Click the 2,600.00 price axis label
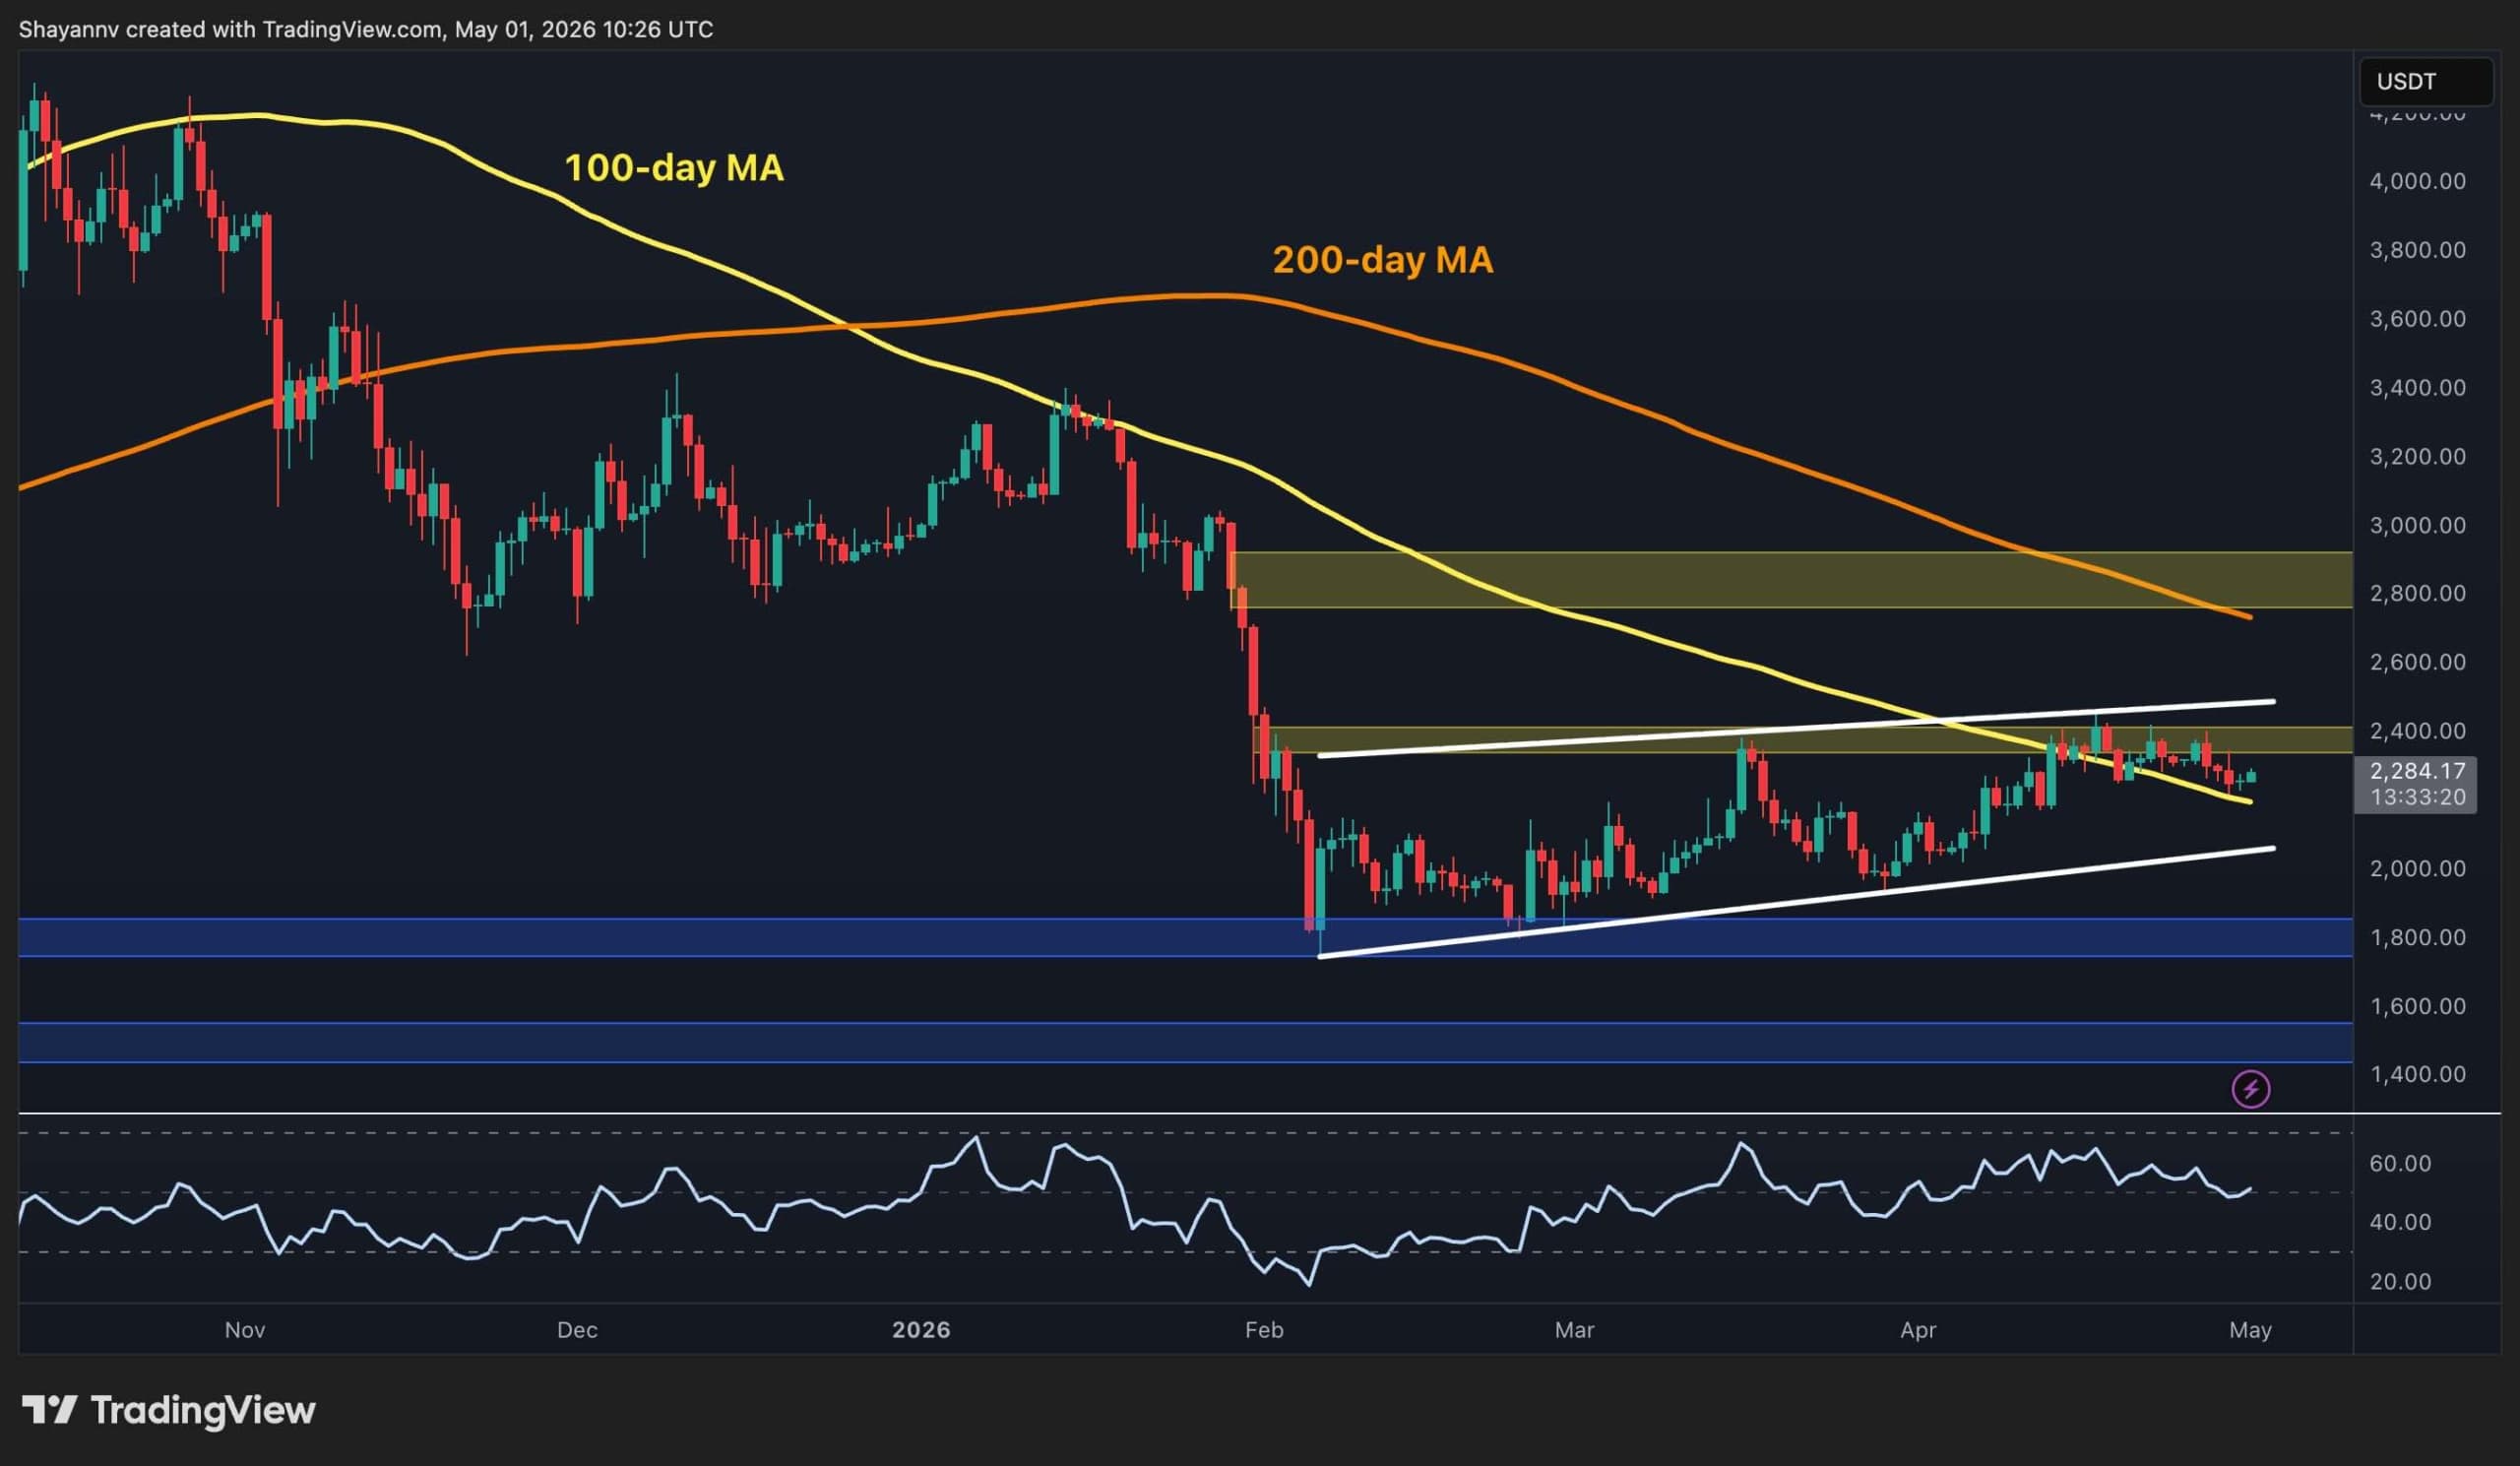Viewport: 2520px width, 1466px height. click(2417, 662)
